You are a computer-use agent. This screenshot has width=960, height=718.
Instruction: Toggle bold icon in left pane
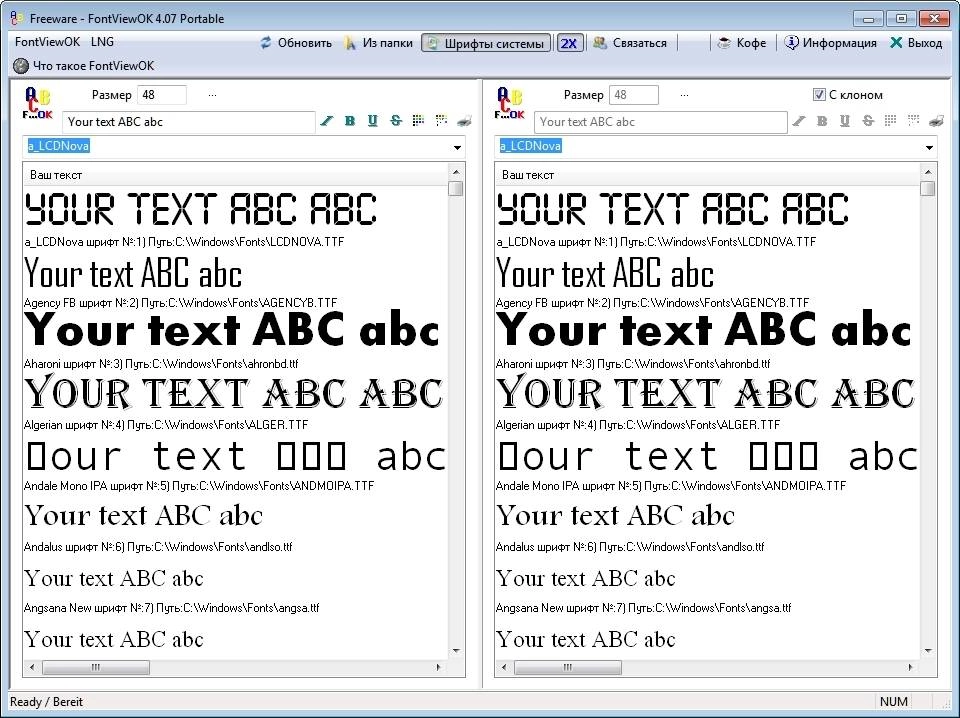350,121
